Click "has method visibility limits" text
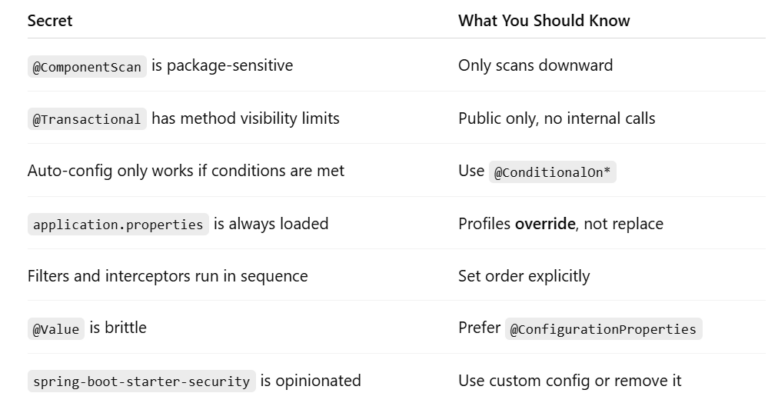This screenshot has height=413, width=768. 250,119
